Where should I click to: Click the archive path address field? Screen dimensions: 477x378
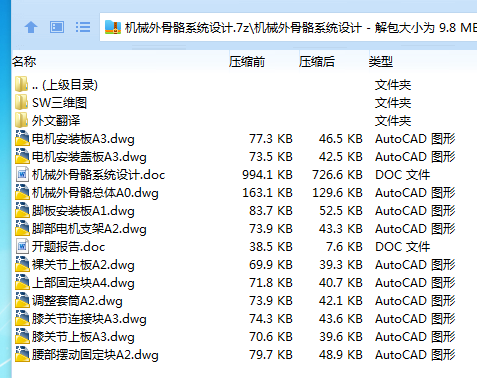[288, 27]
